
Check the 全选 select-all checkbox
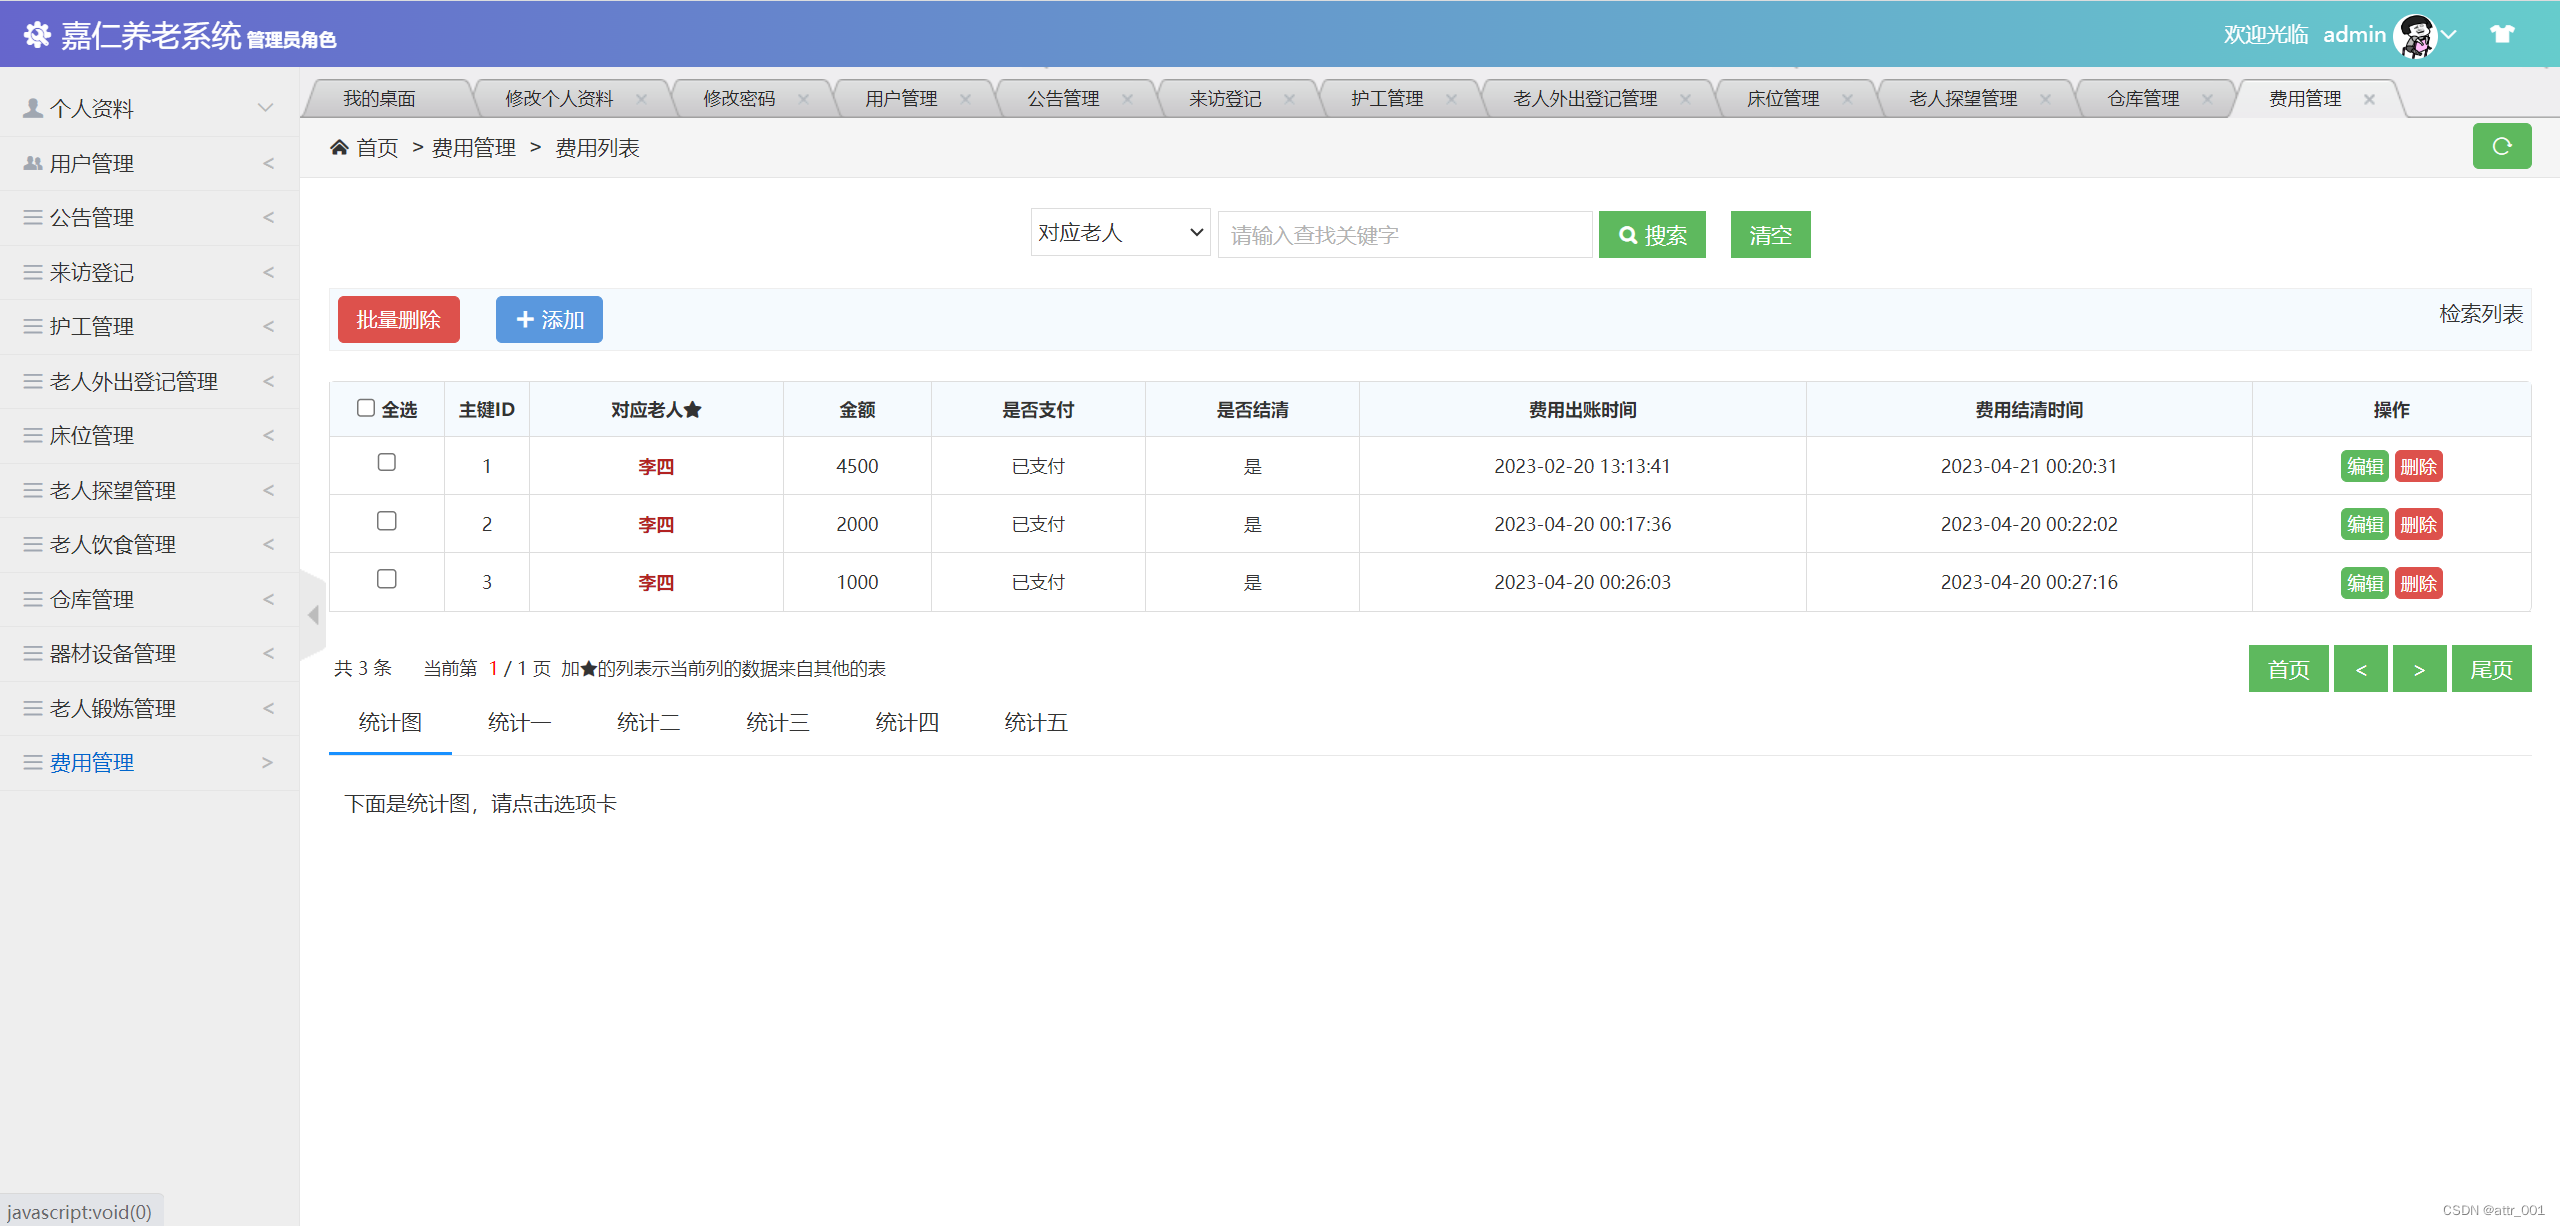[366, 408]
